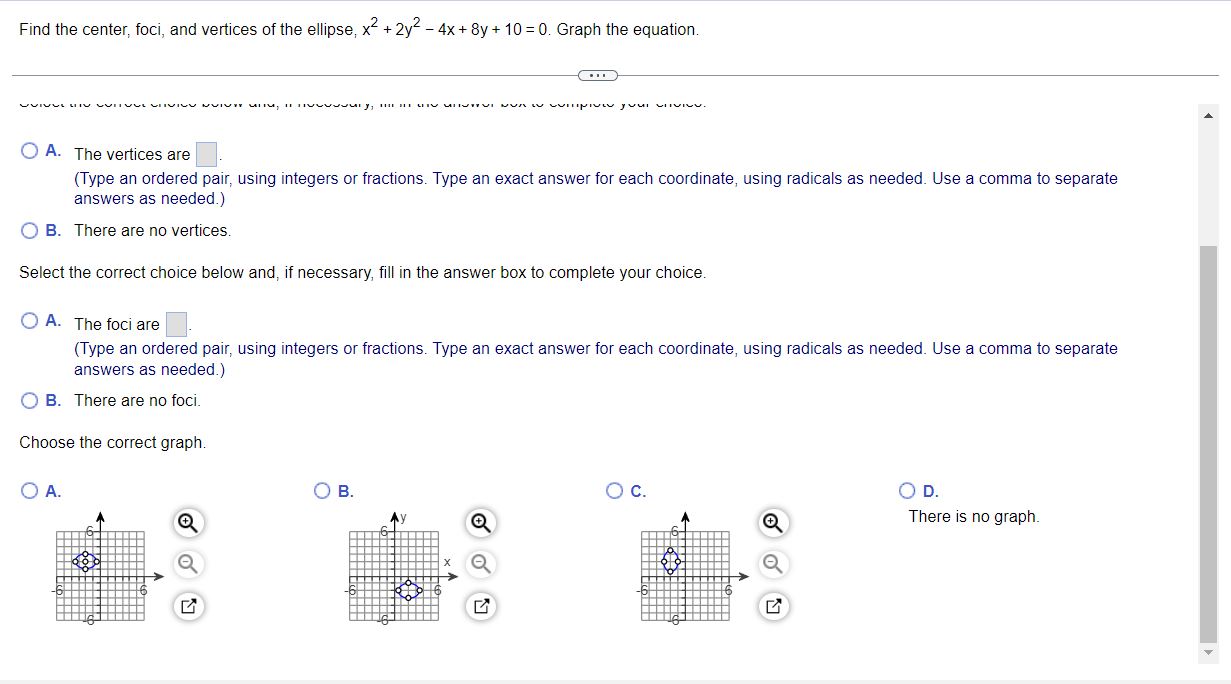The image size is (1231, 684).
Task: Zoom in on graph choice A
Action: tap(186, 522)
